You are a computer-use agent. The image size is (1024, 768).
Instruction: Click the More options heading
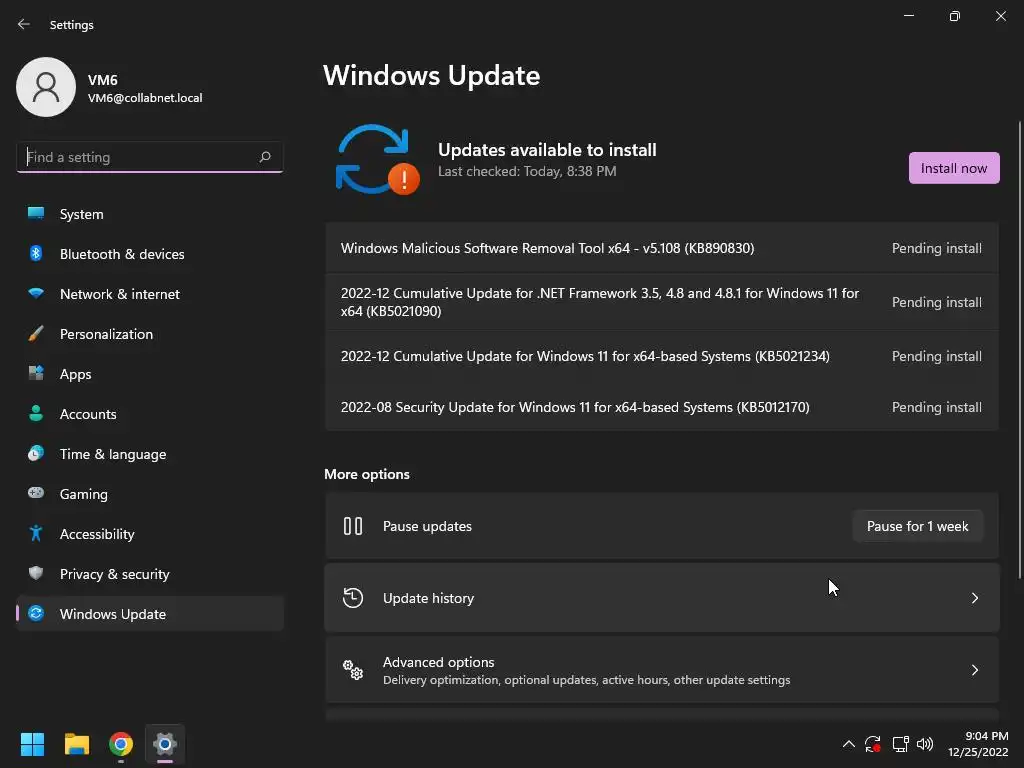pos(367,474)
